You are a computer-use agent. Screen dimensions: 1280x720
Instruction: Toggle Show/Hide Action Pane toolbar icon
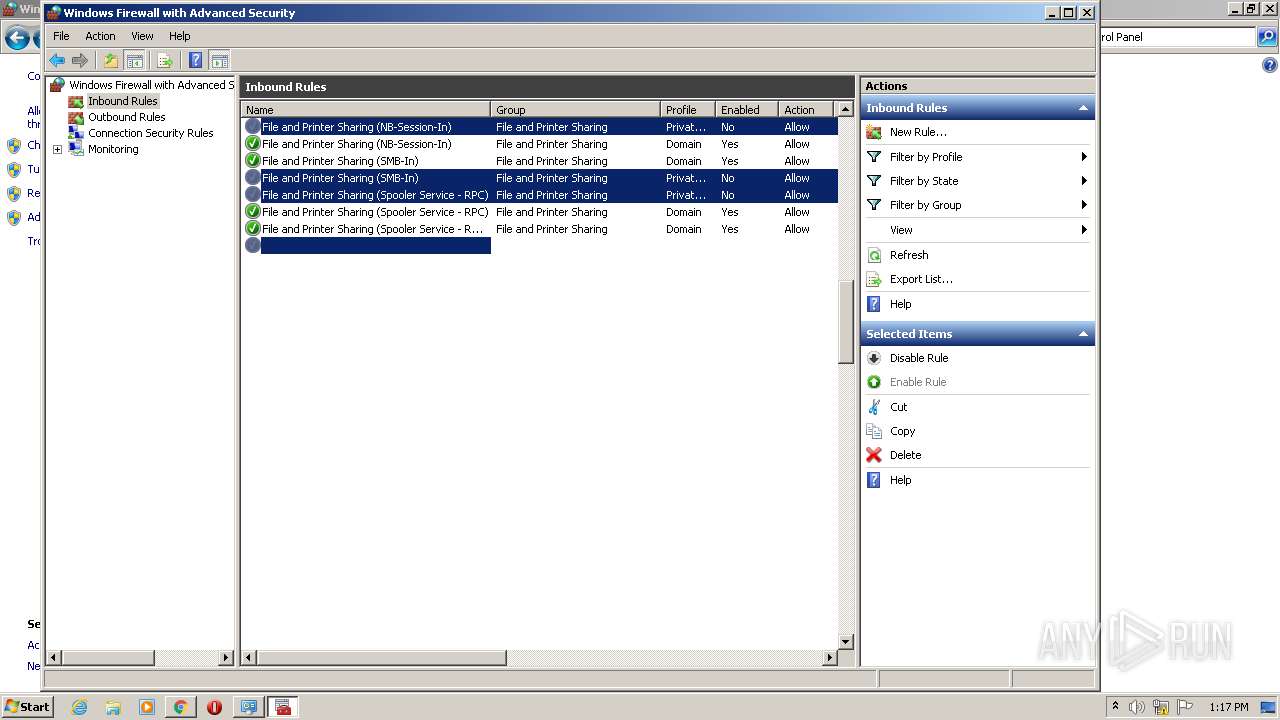220,61
